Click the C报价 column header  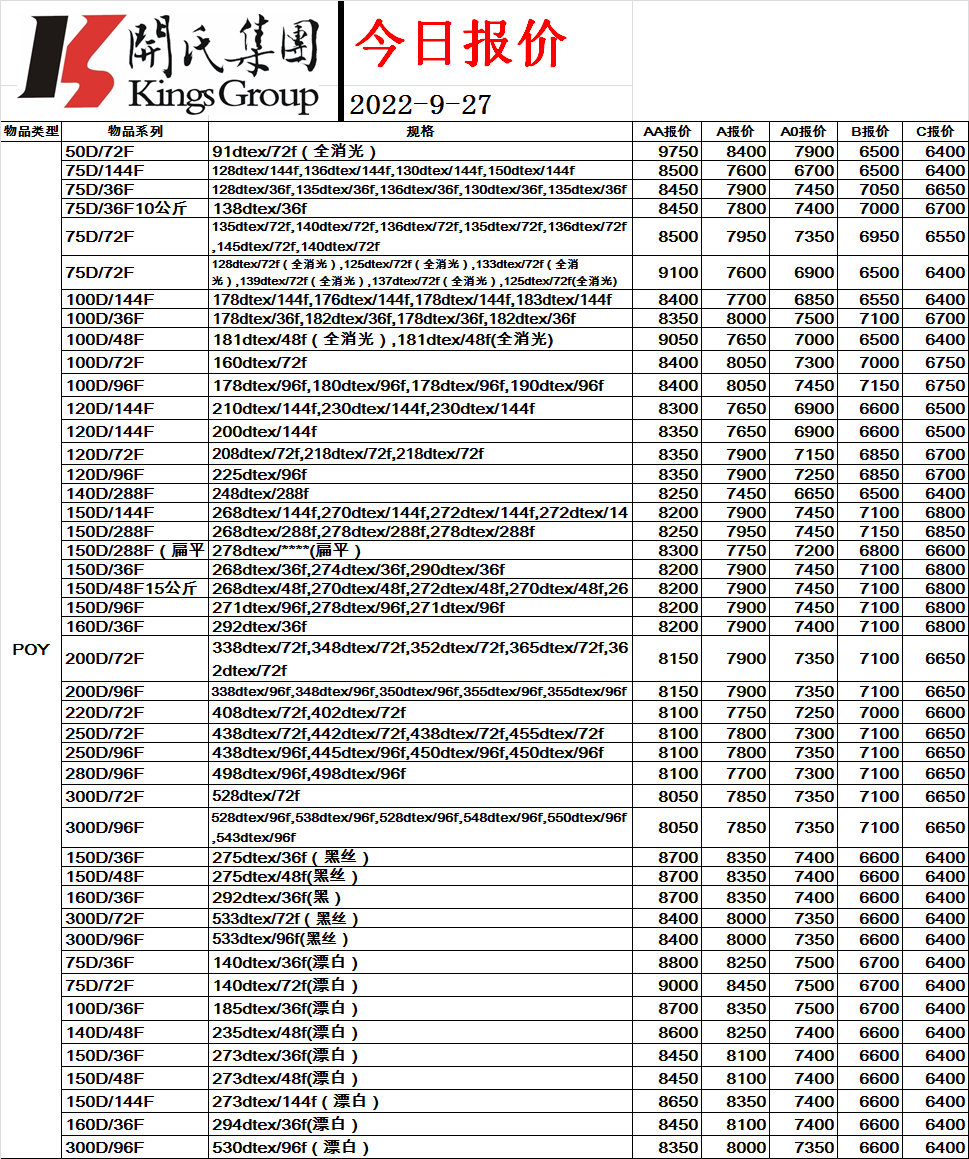click(935, 131)
